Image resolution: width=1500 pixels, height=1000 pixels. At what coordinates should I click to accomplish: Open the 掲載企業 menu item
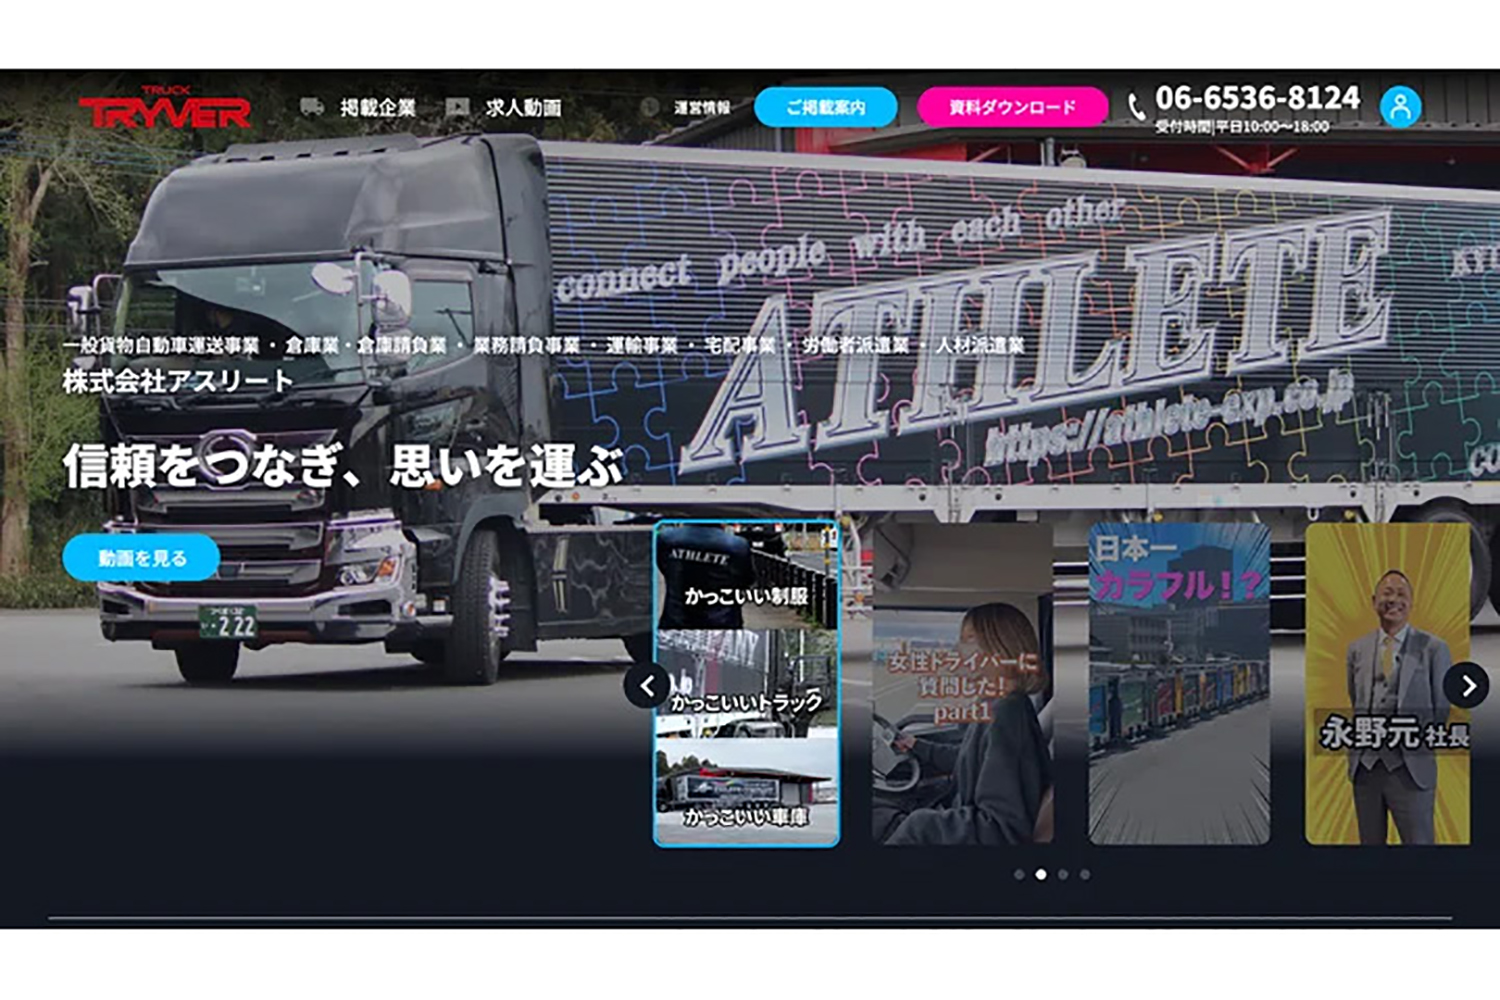point(377,107)
